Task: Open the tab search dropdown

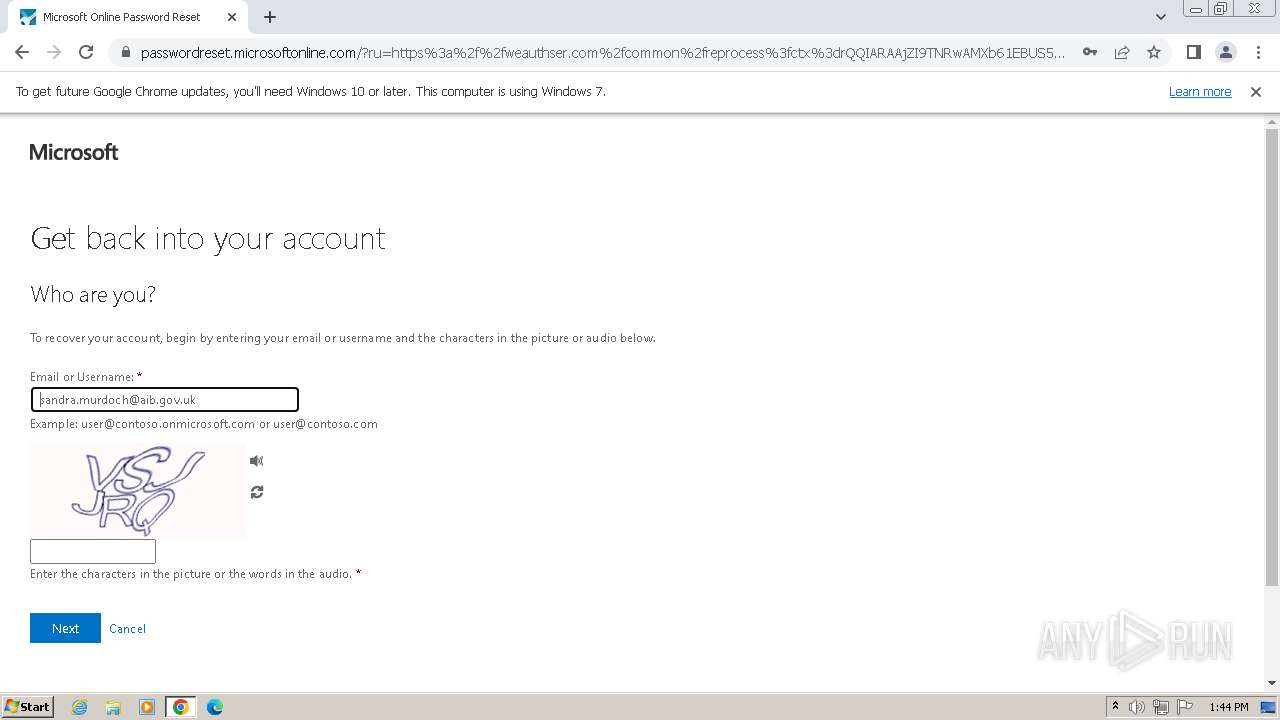Action: click(1161, 17)
